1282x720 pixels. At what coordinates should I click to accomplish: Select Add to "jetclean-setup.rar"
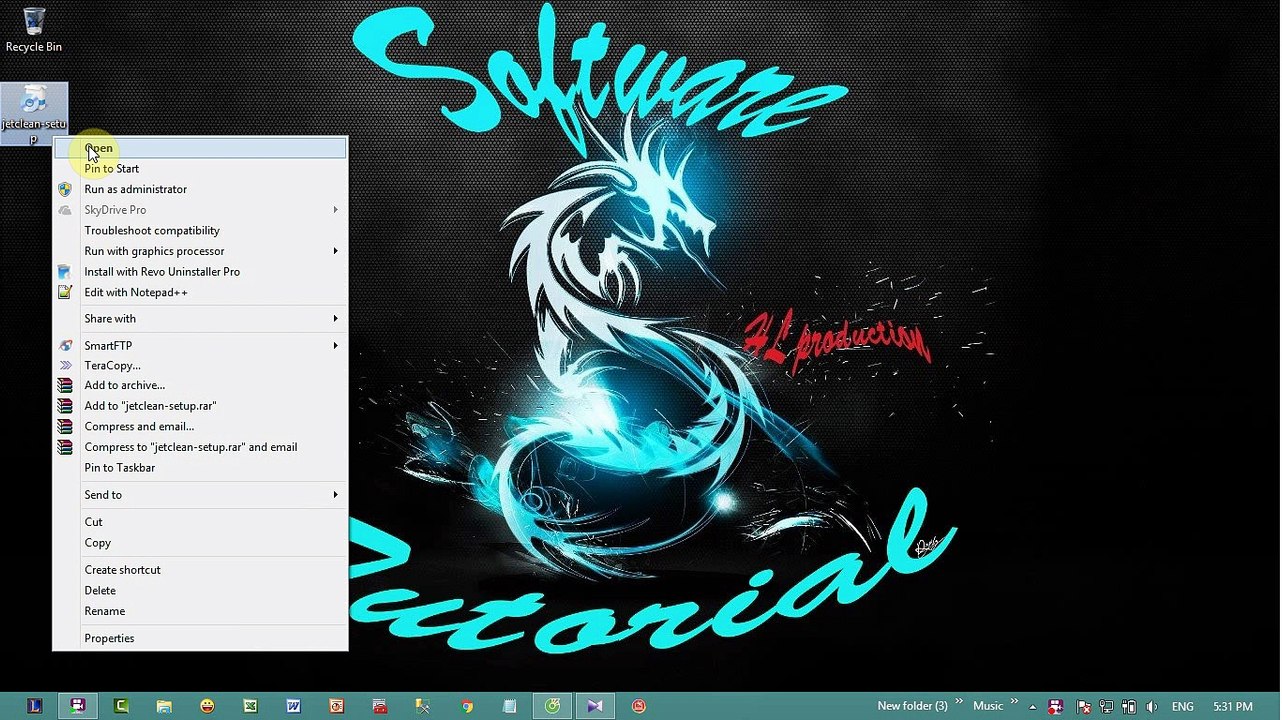[200, 406]
